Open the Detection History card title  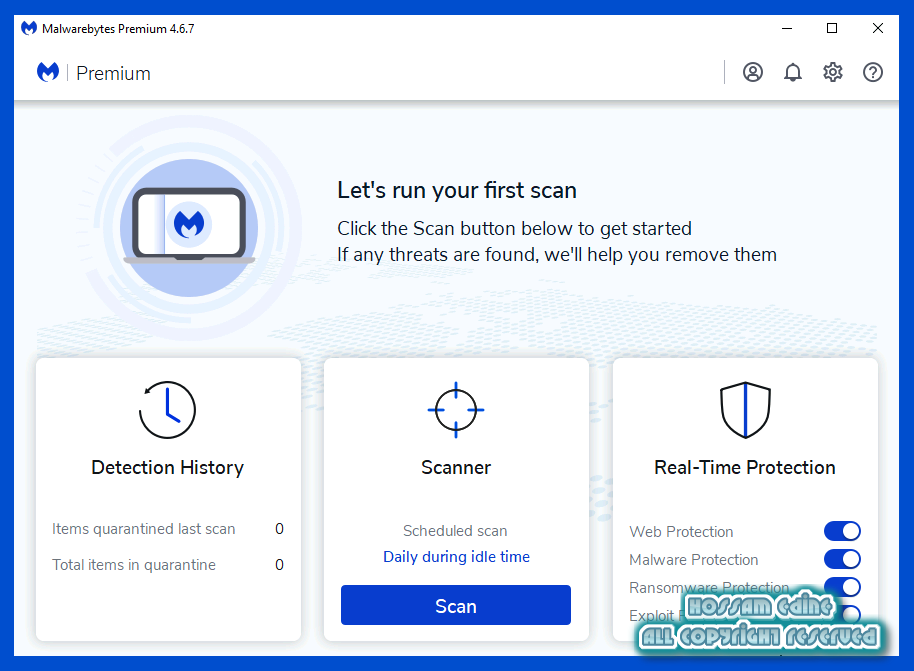167,468
